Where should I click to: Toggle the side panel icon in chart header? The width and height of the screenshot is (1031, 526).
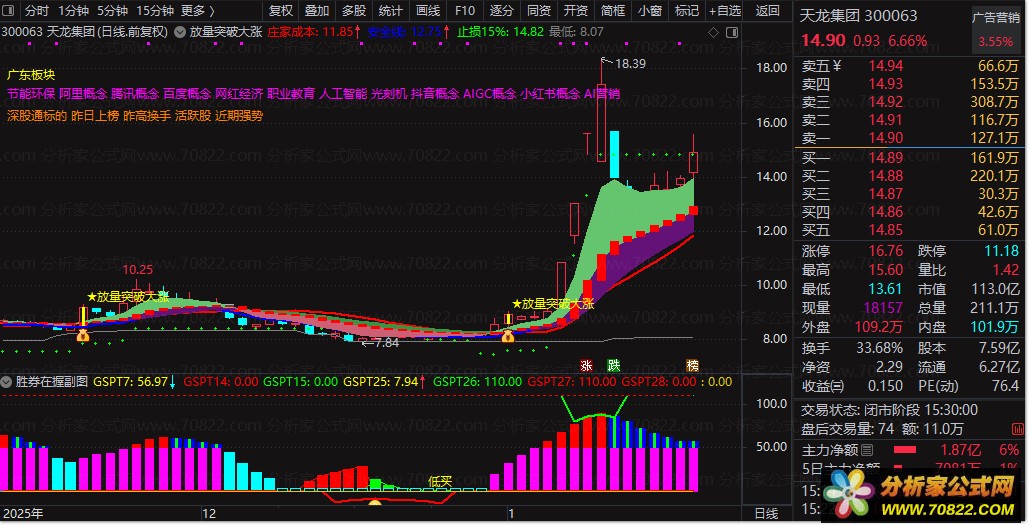[731, 32]
